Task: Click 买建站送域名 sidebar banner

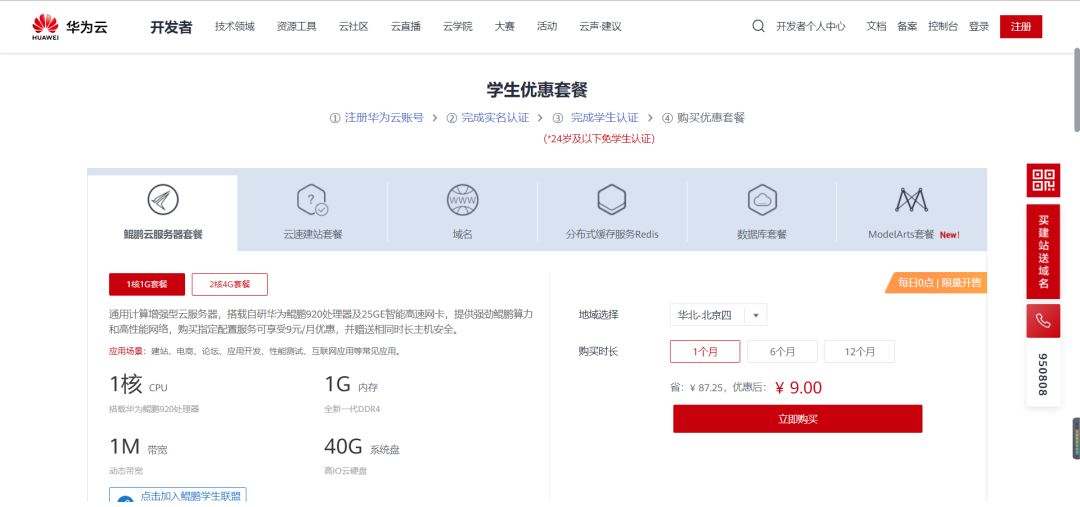Action: 1043,251
